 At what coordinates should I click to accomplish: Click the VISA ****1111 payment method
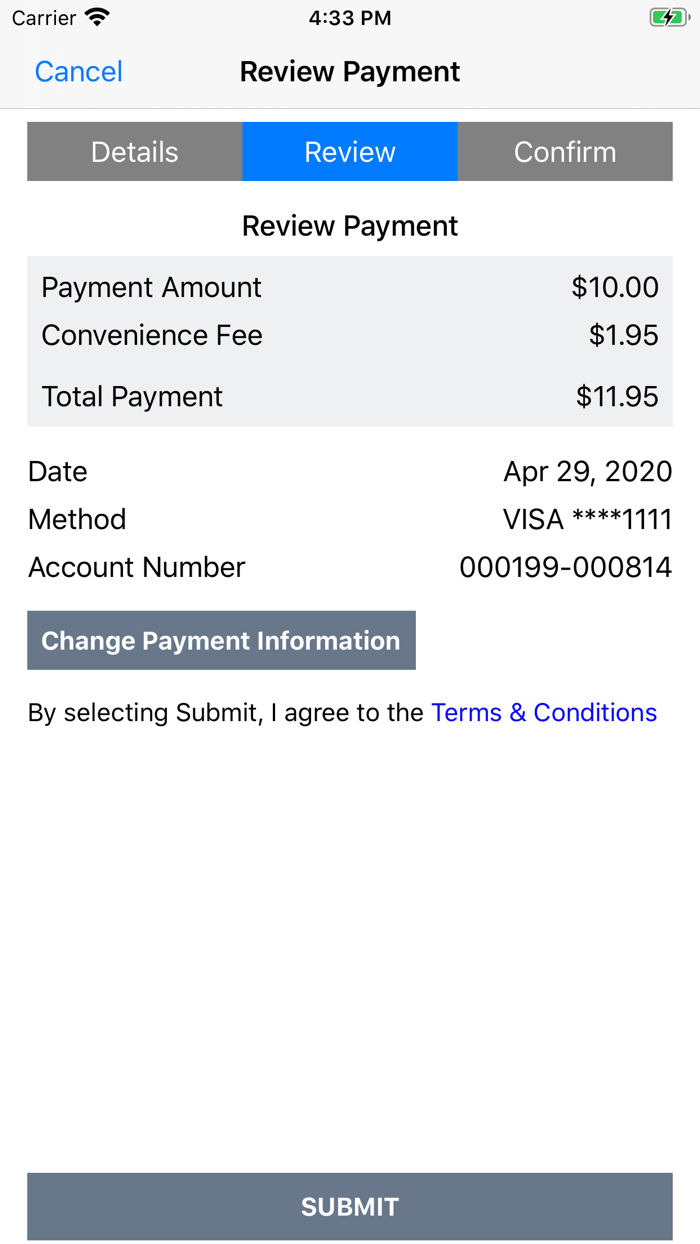click(587, 519)
